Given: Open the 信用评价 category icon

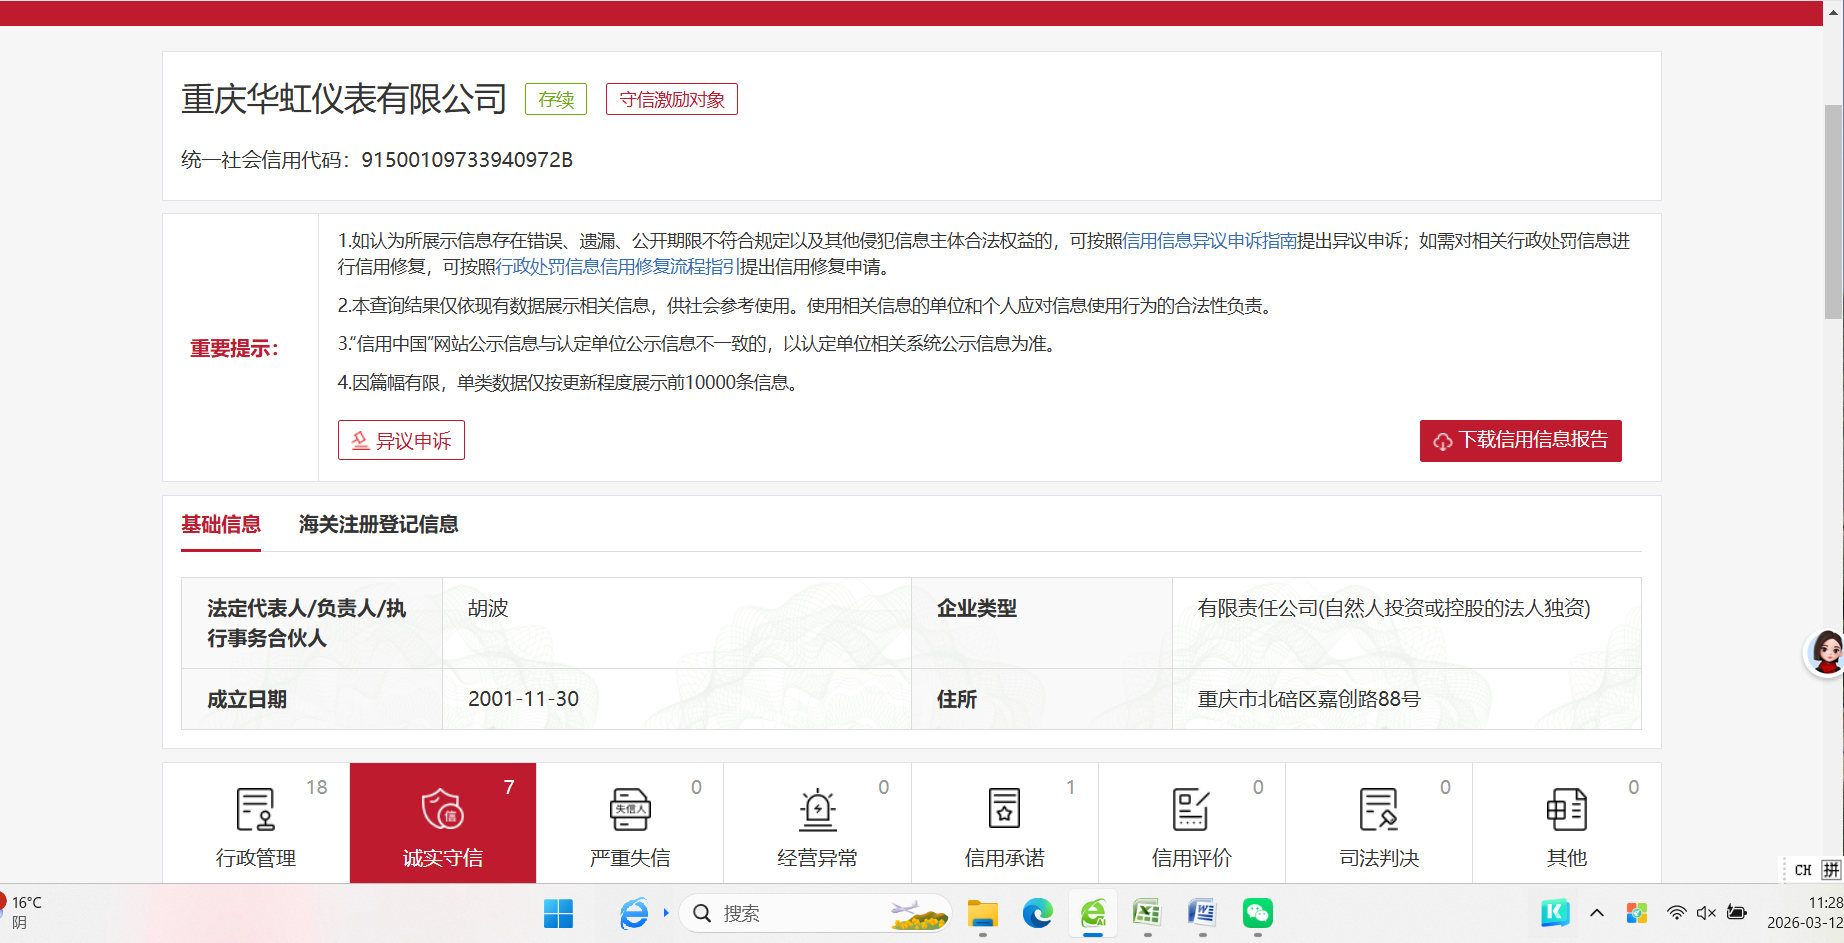Looking at the screenshot, I should [x=1191, y=810].
